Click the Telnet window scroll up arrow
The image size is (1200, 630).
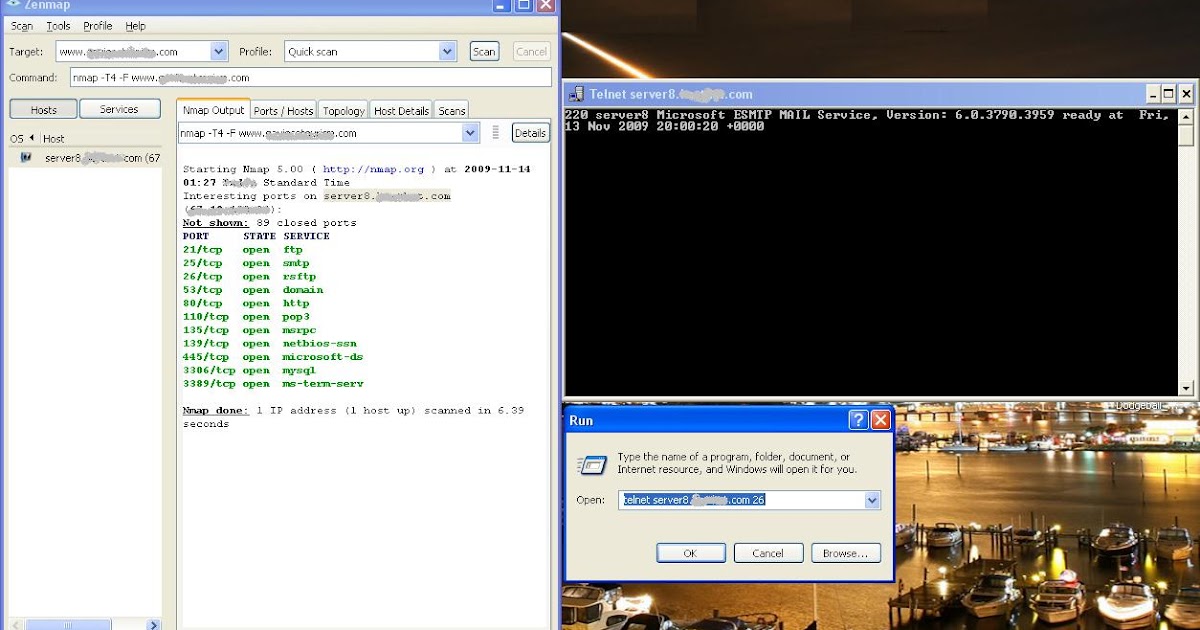(1186, 116)
